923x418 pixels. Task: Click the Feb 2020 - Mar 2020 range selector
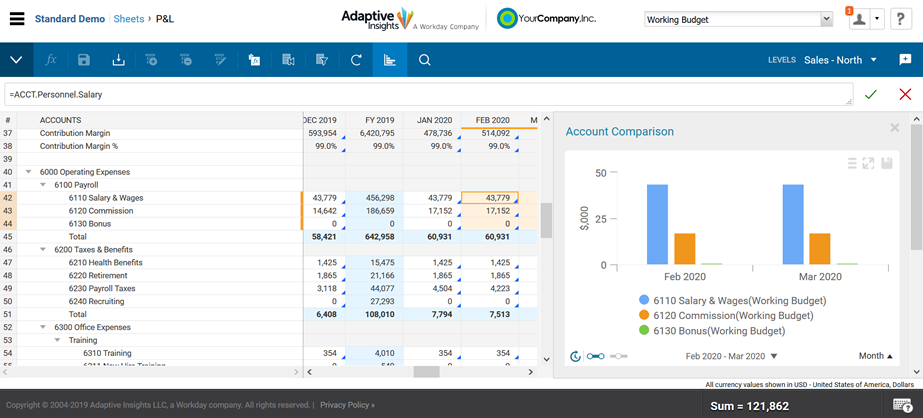731,356
